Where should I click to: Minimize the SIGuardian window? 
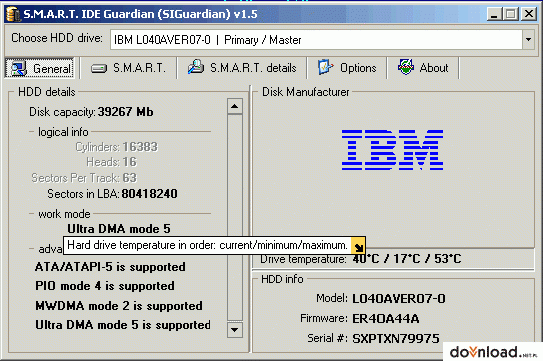(494, 15)
